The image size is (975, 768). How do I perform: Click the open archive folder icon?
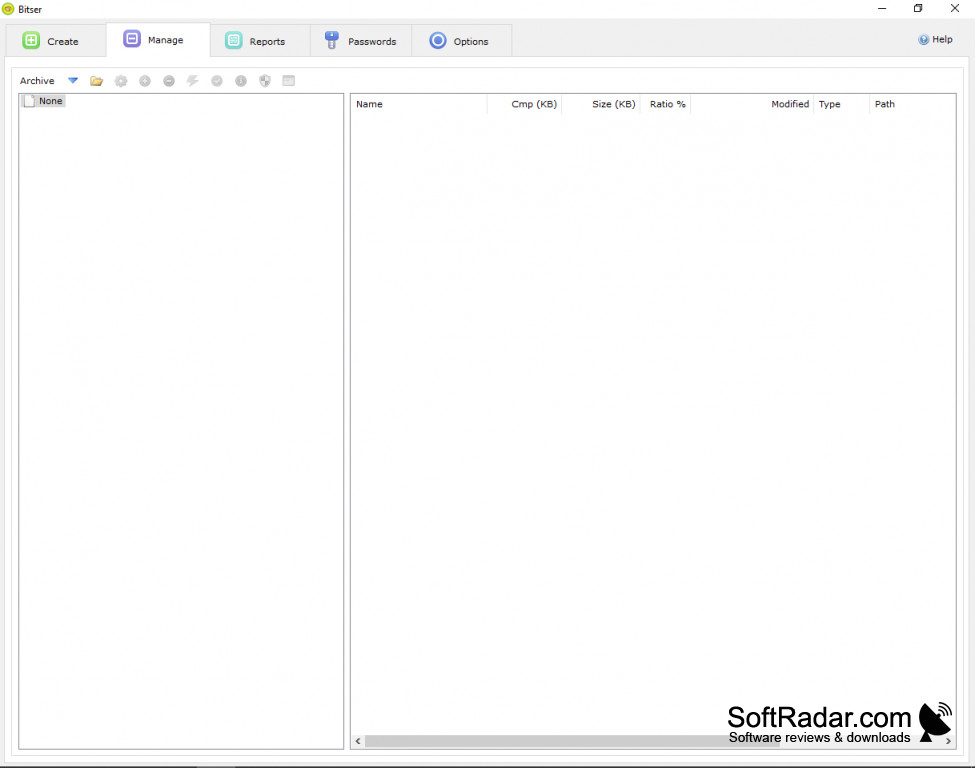click(x=96, y=81)
